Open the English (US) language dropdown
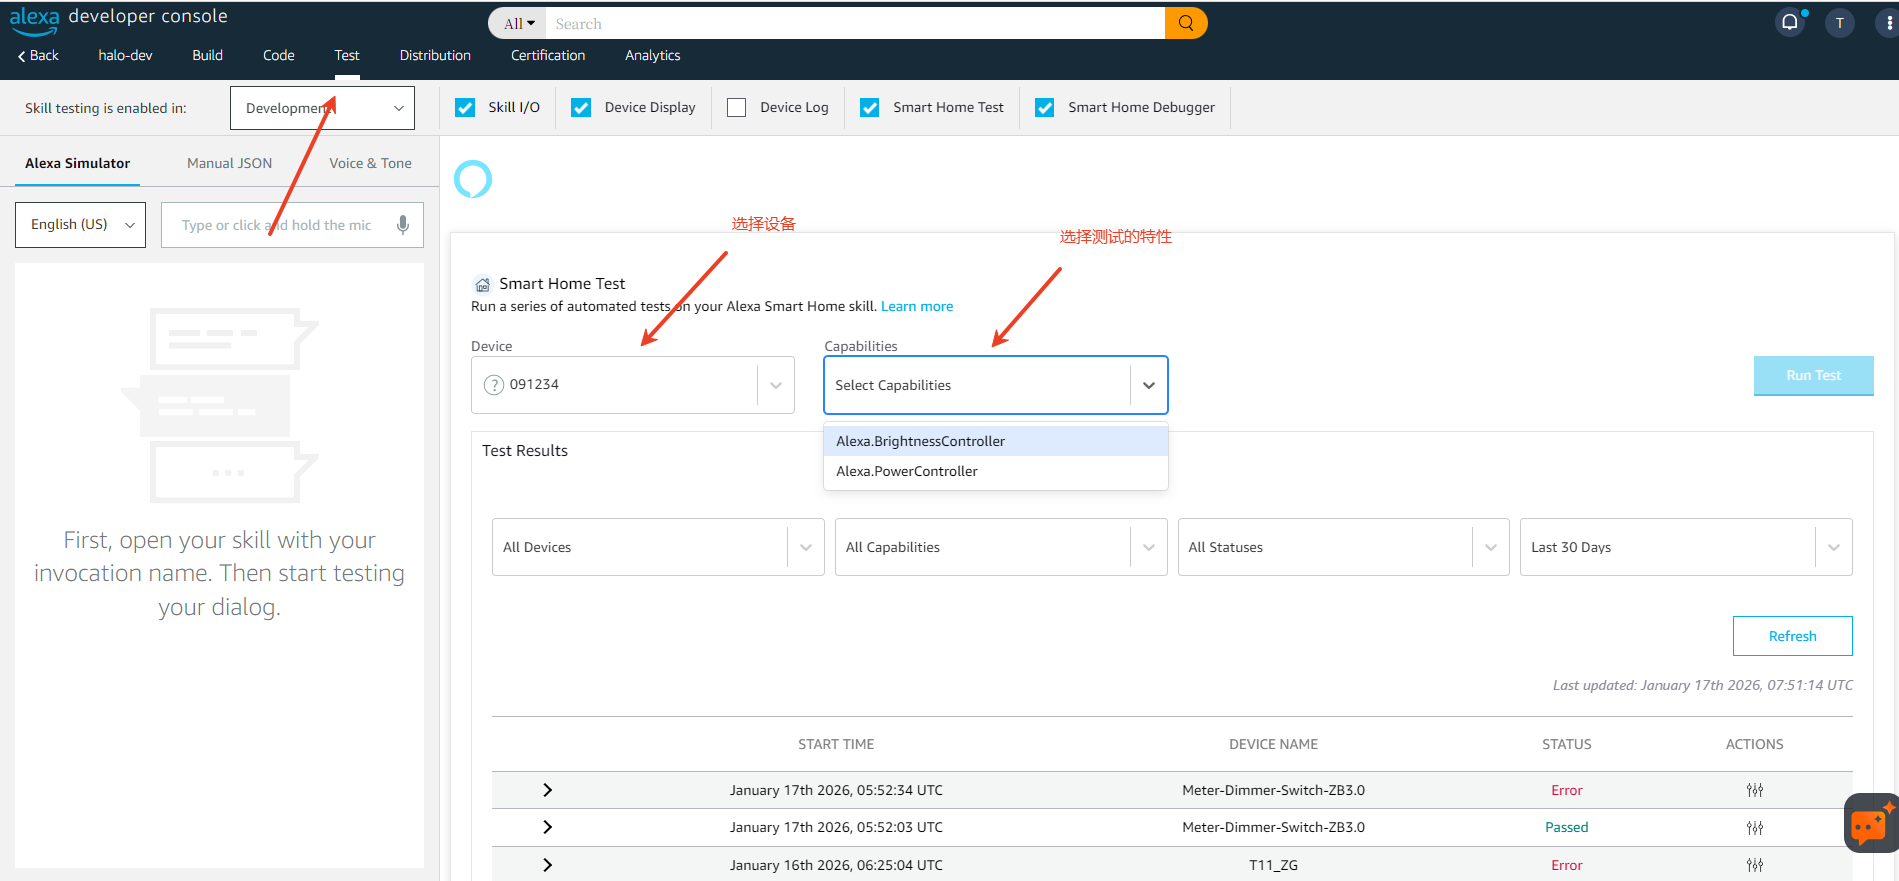1899x881 pixels. [80, 225]
